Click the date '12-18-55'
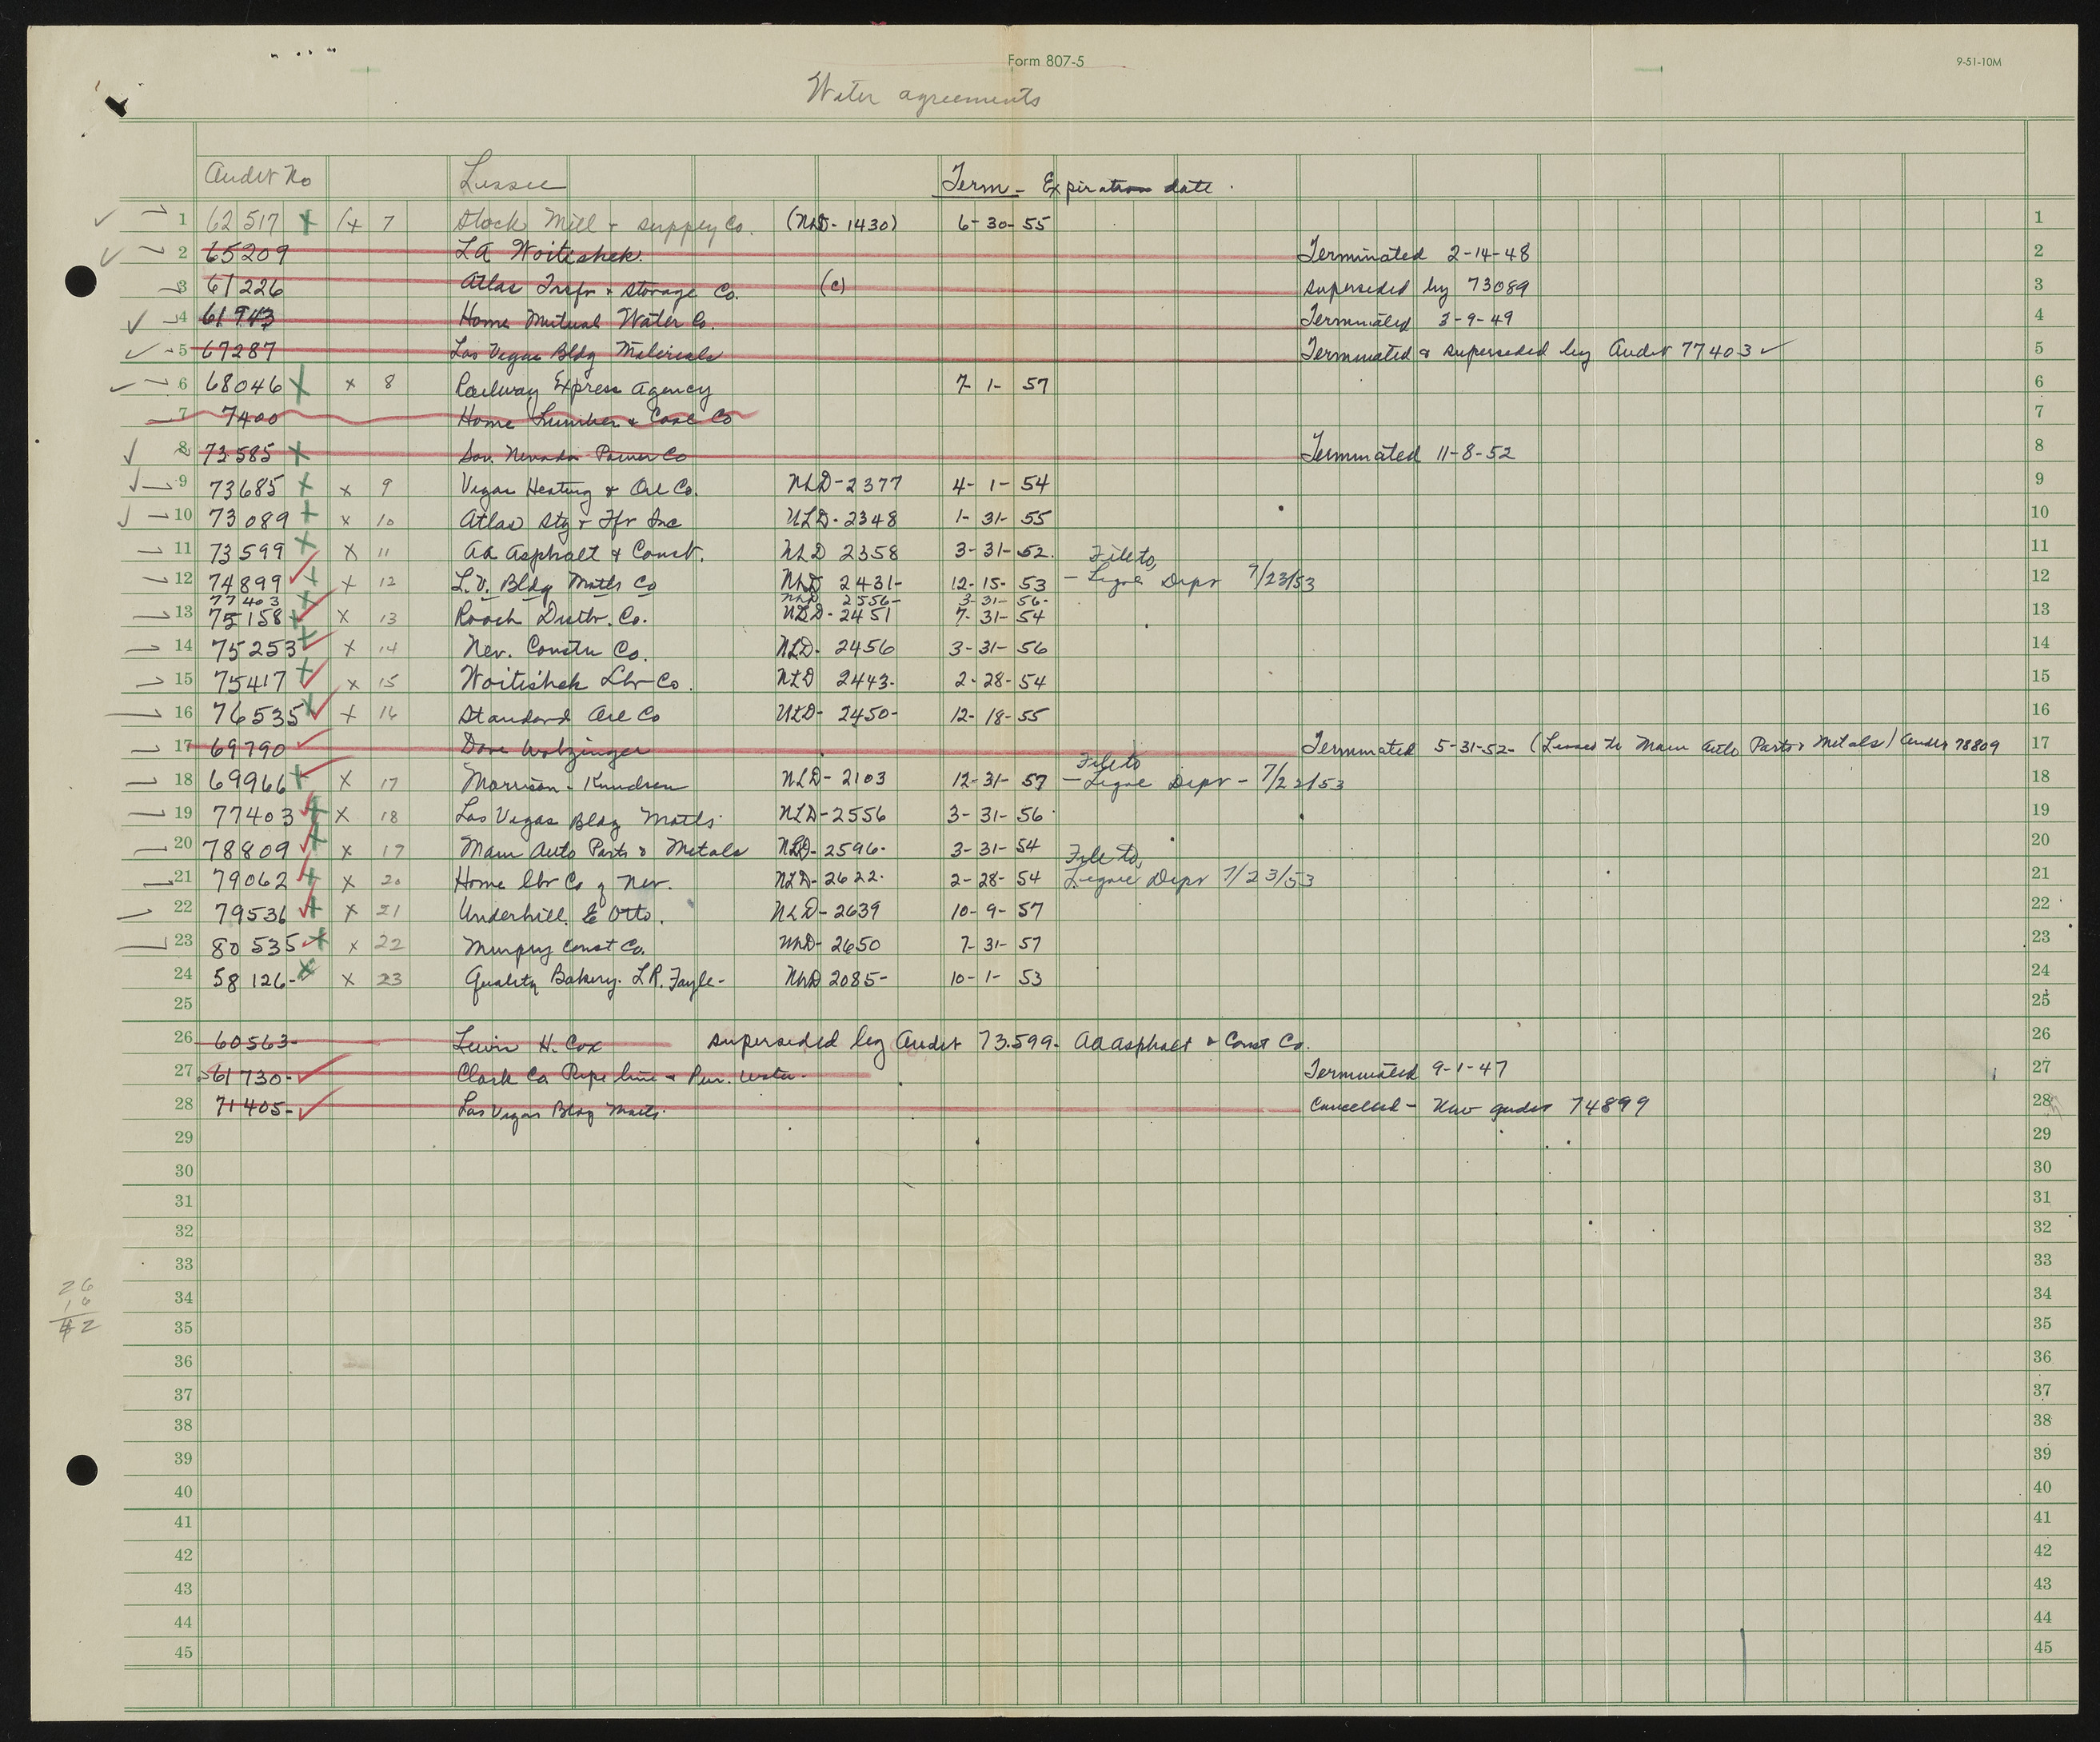The image size is (2100, 1742). (998, 716)
